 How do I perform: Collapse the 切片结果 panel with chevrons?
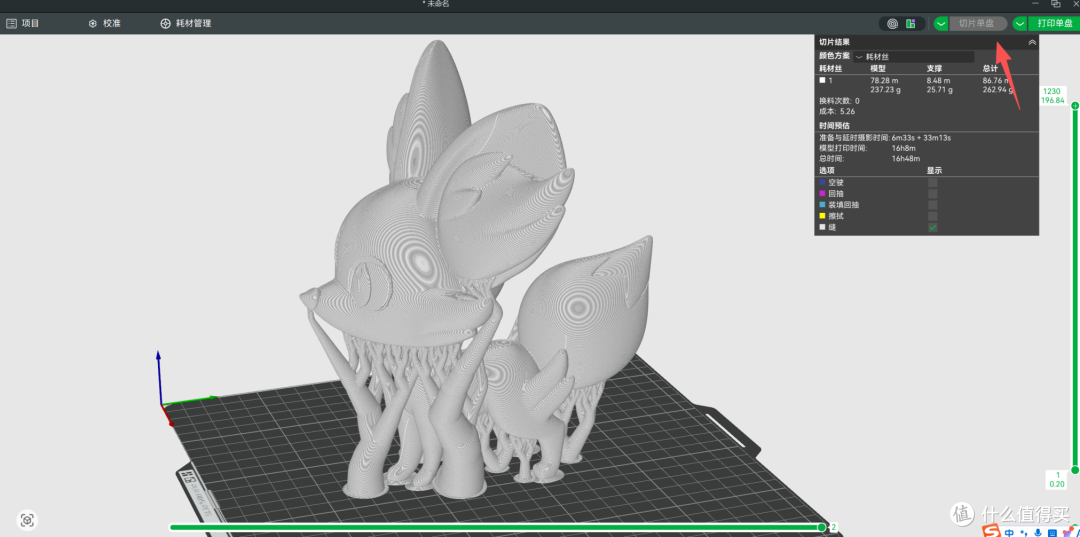click(1032, 42)
